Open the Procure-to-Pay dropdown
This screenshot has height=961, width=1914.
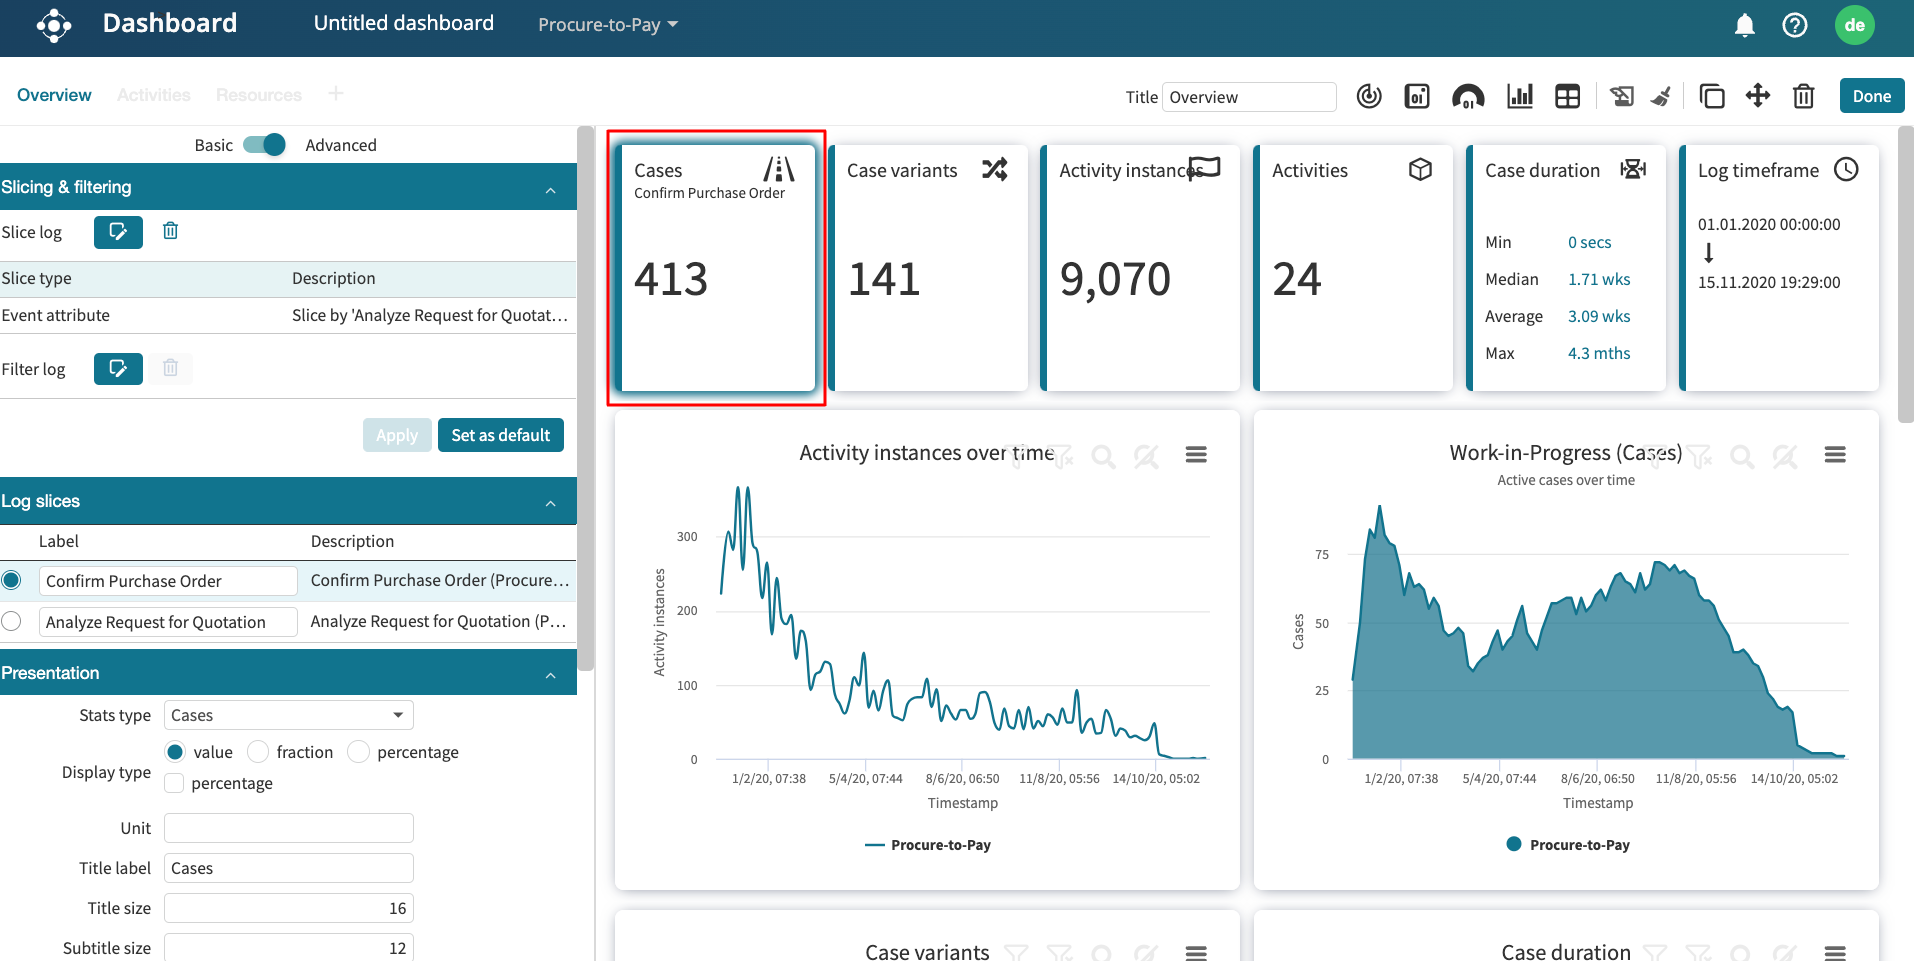pos(607,25)
